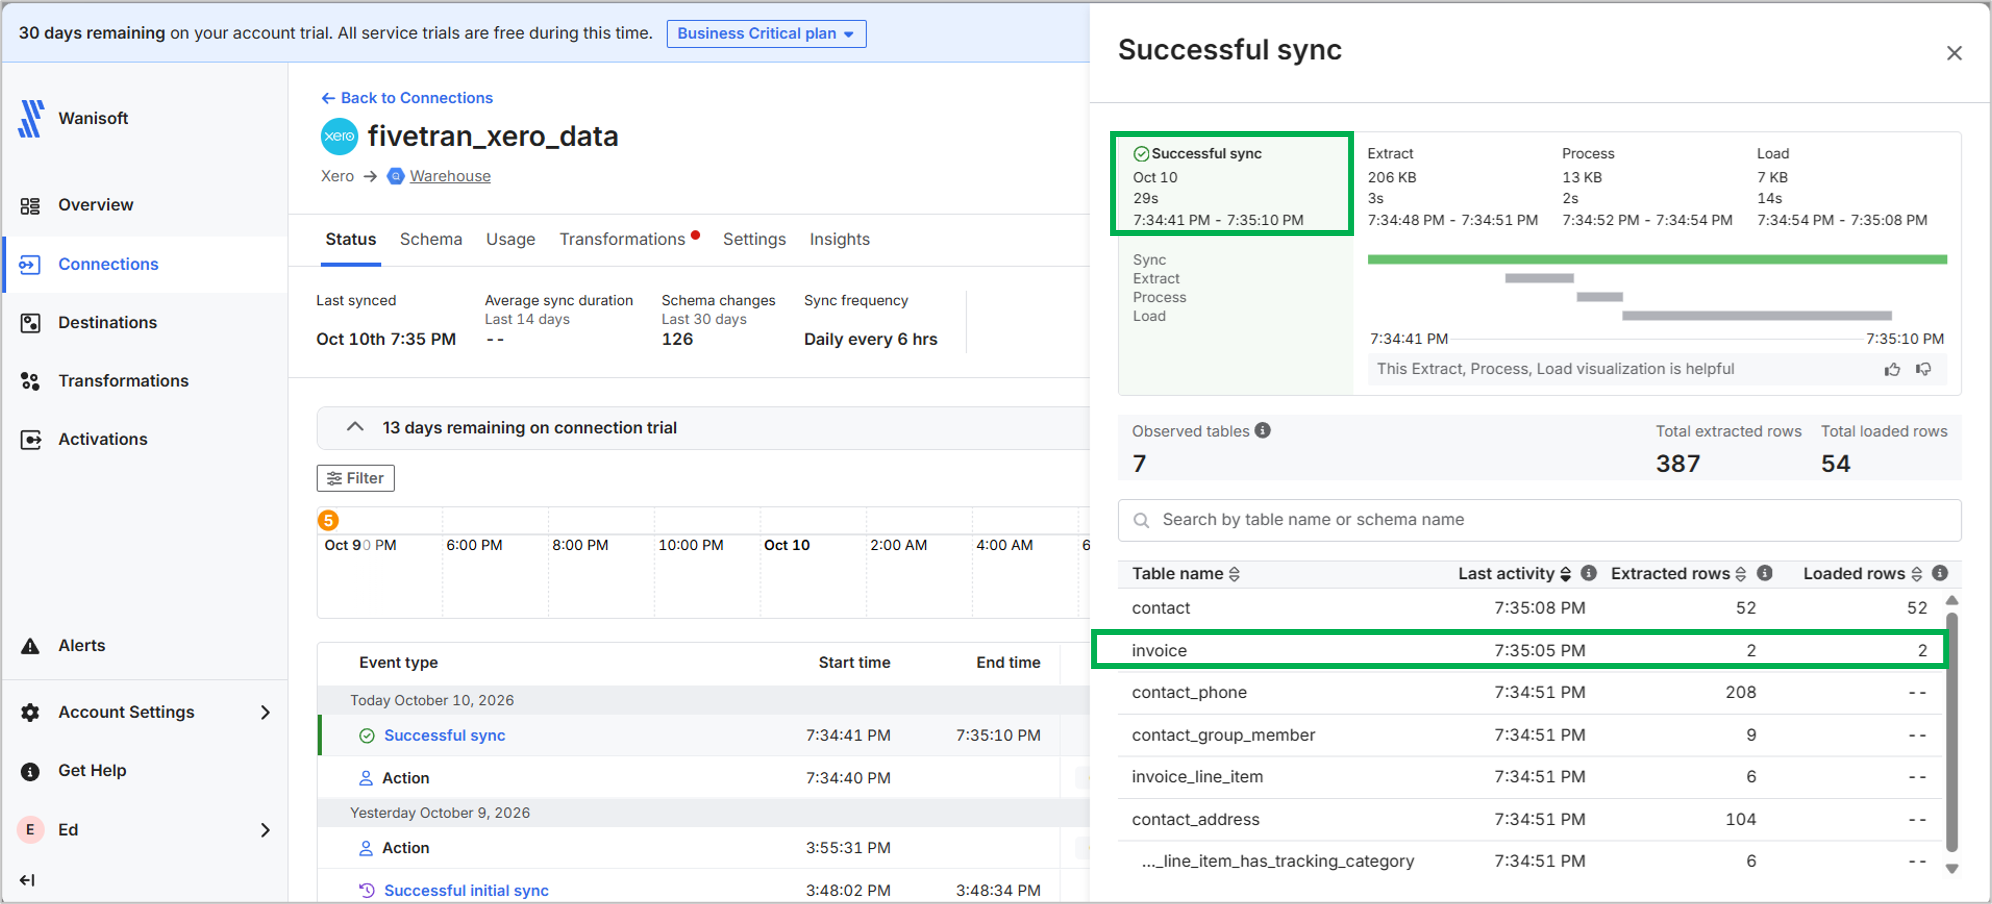Close the Successful sync panel
This screenshot has width=1992, height=904.
(1954, 53)
